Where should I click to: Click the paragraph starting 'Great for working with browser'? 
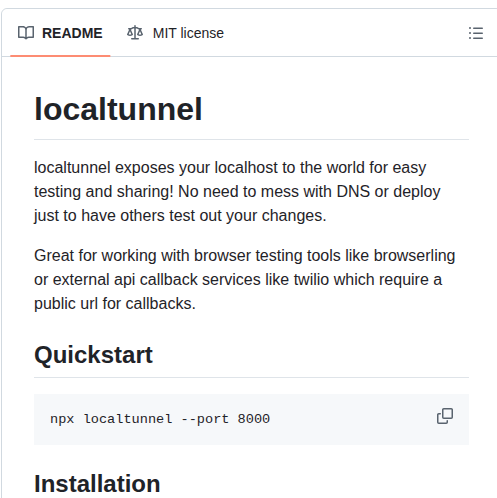(x=245, y=280)
